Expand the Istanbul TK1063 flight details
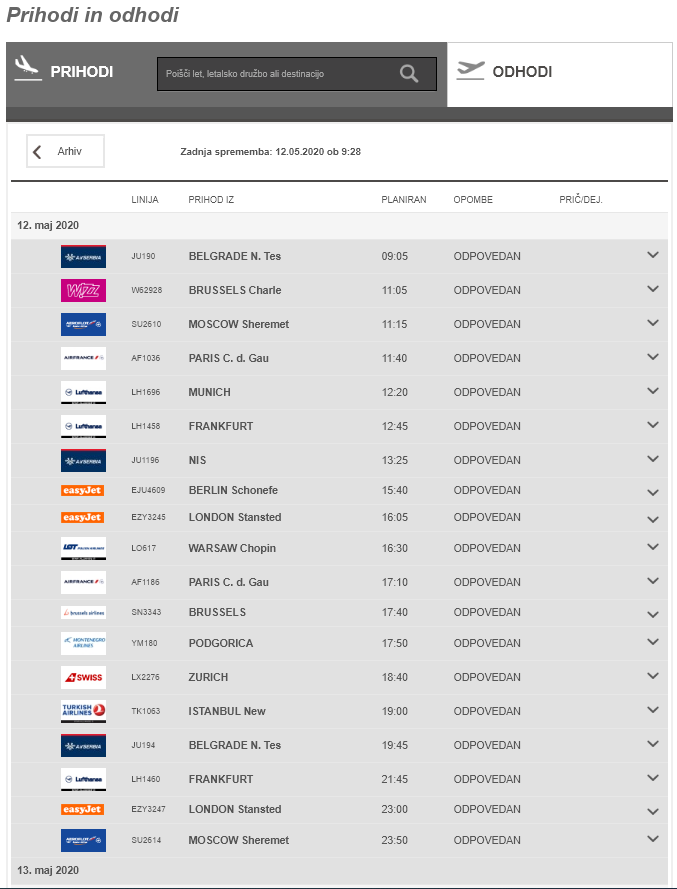This screenshot has height=889, width=677. (653, 710)
